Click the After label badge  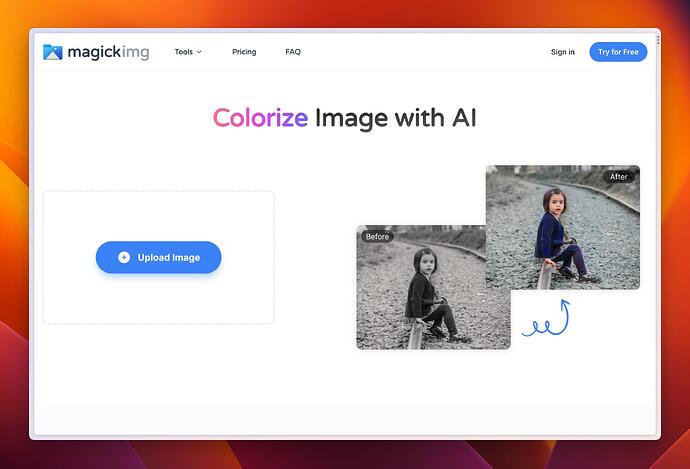click(x=618, y=177)
